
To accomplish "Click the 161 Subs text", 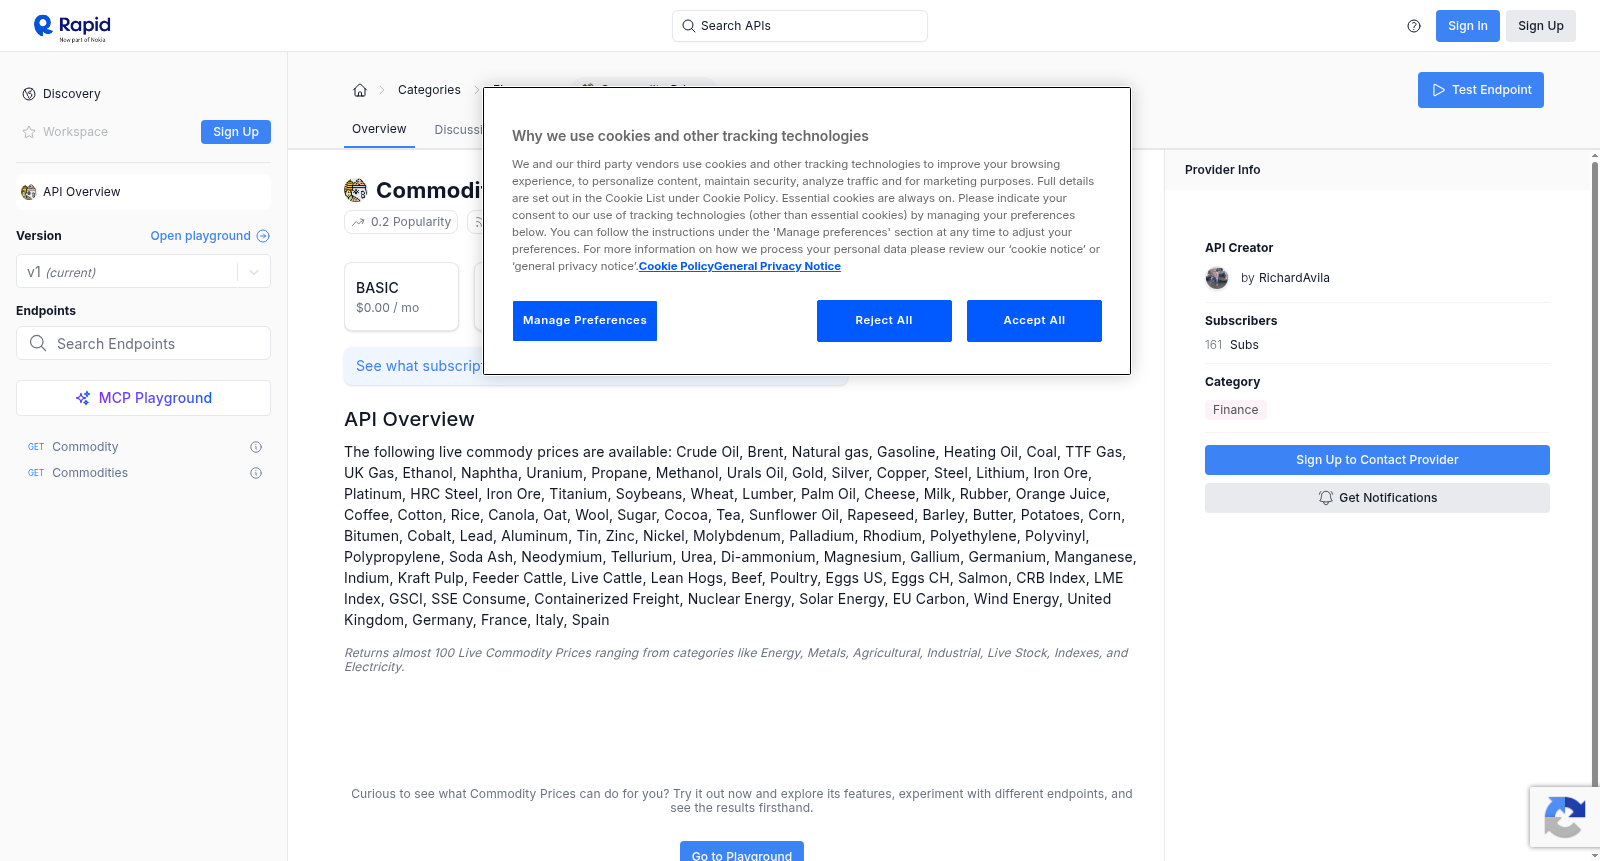I will (1232, 345).
